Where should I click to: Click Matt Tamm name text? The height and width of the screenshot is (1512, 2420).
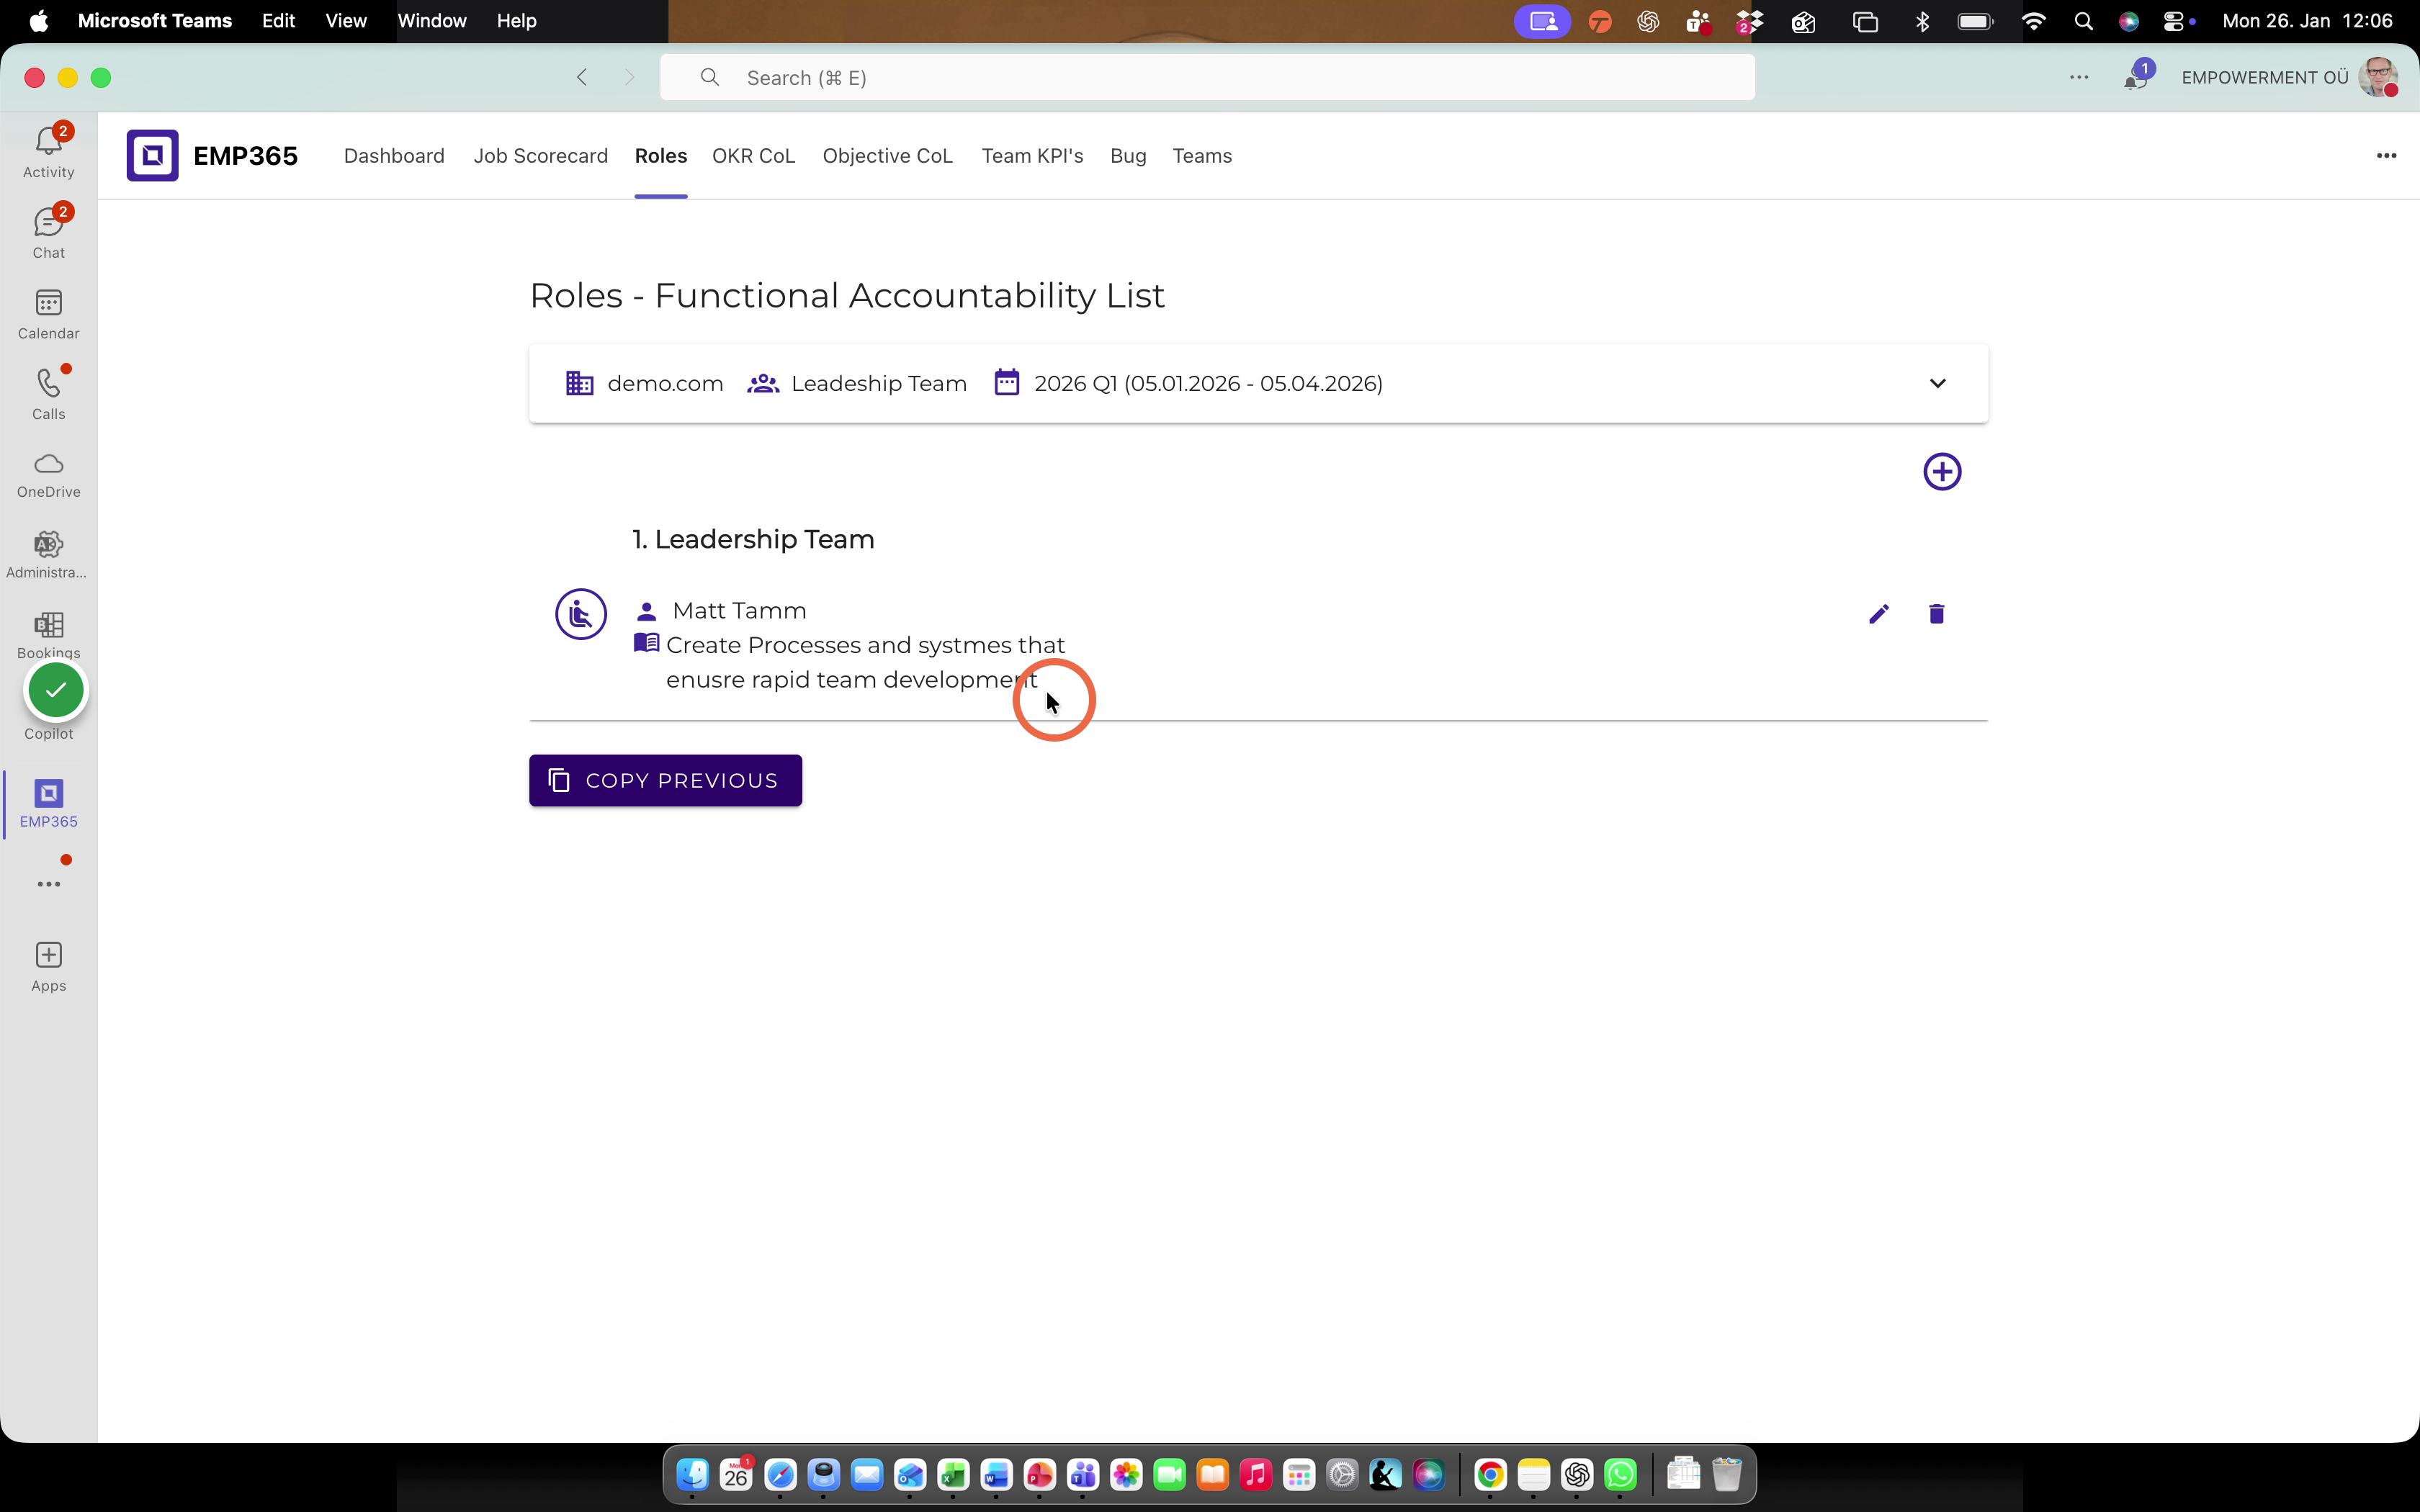pos(739,610)
